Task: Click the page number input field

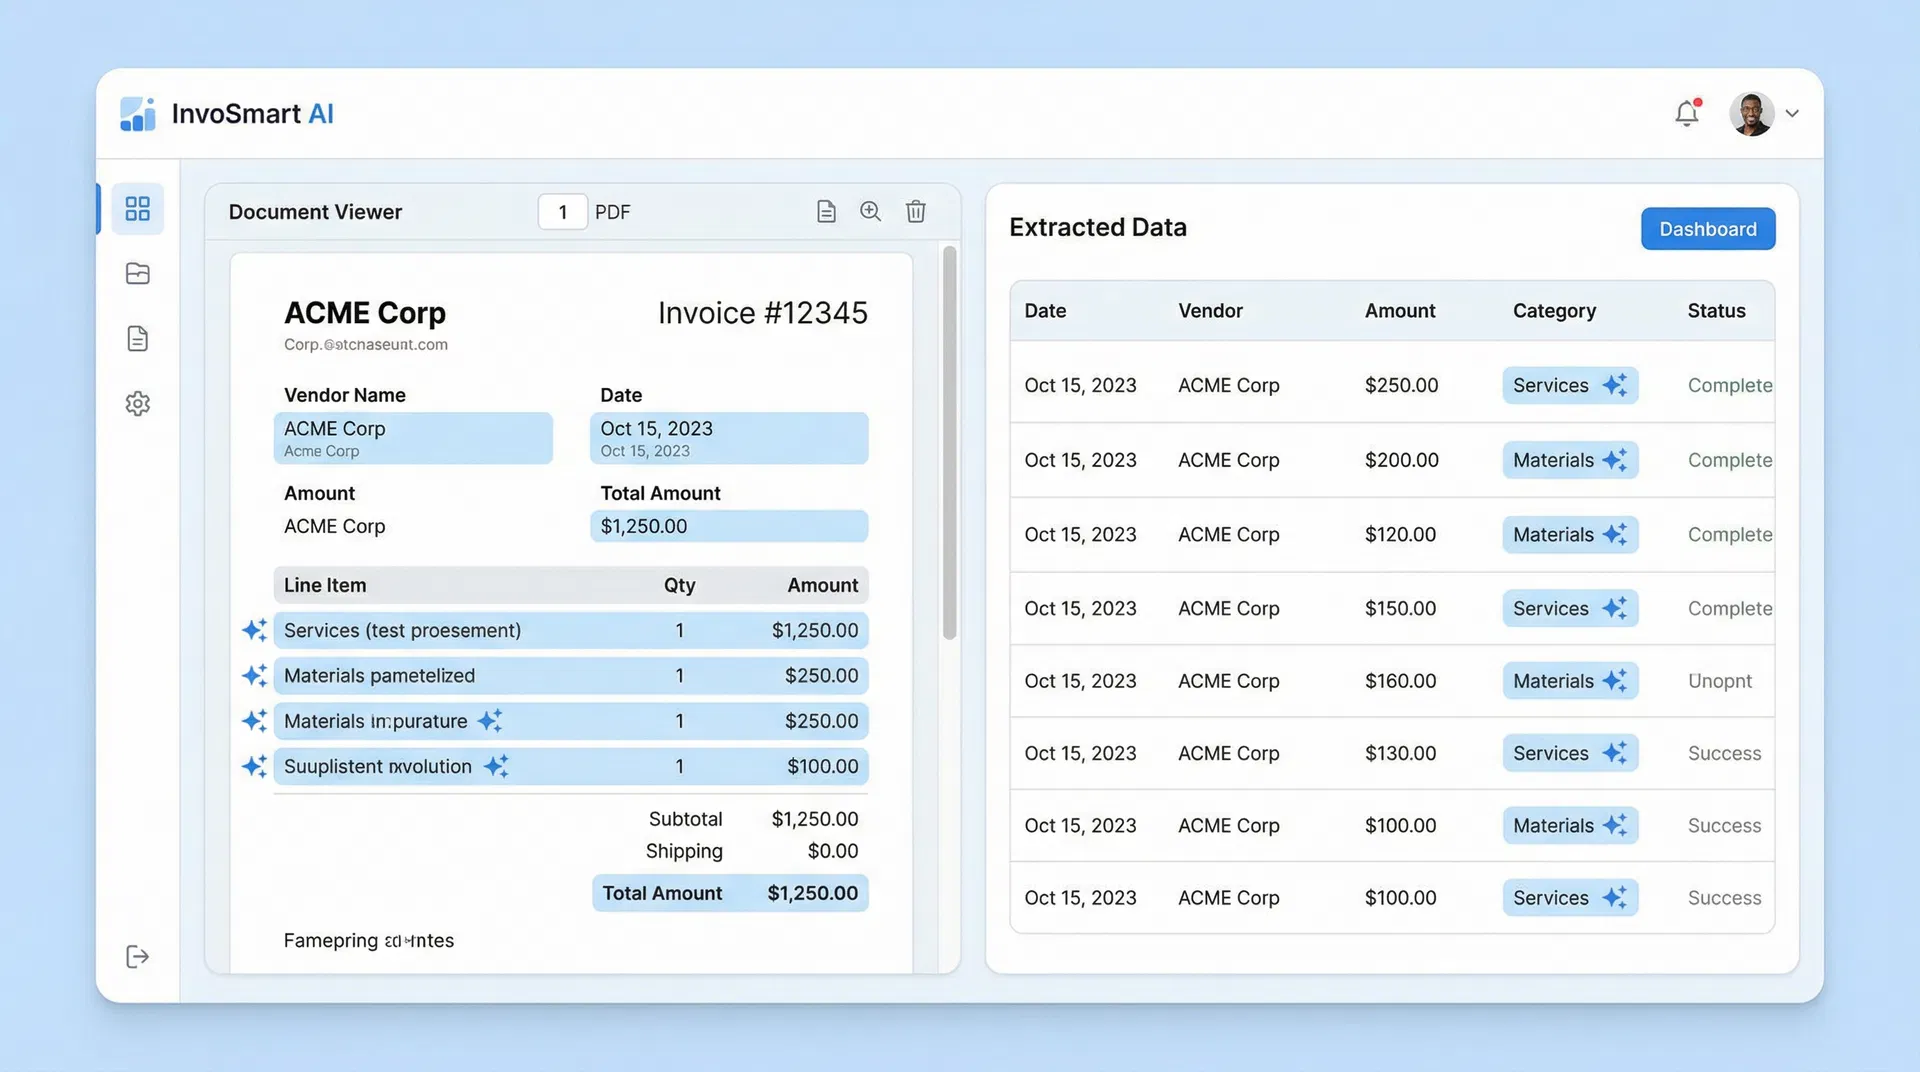Action: pyautogui.click(x=562, y=212)
